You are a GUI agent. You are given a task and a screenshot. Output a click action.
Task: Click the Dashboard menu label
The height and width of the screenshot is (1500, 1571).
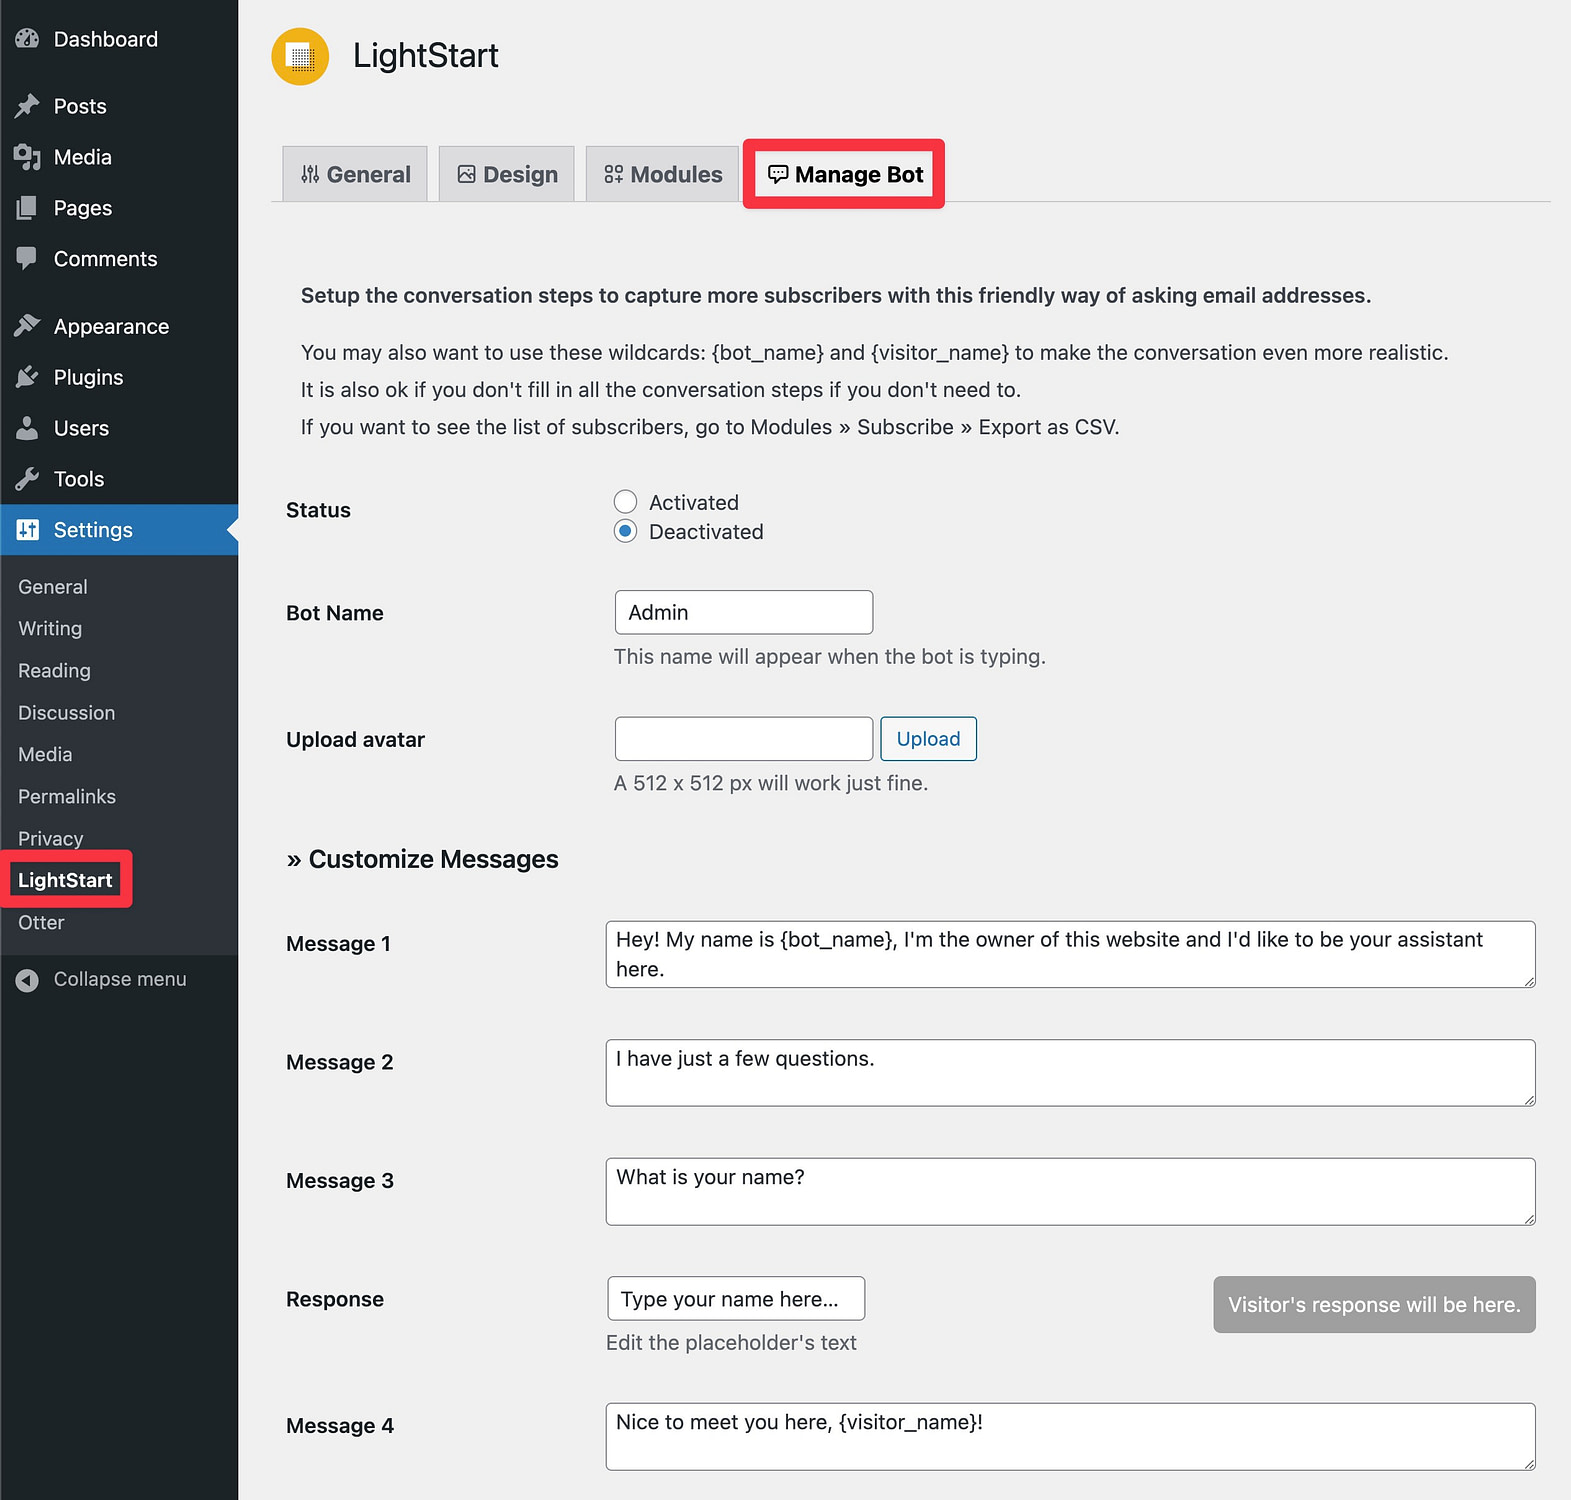[x=106, y=39]
